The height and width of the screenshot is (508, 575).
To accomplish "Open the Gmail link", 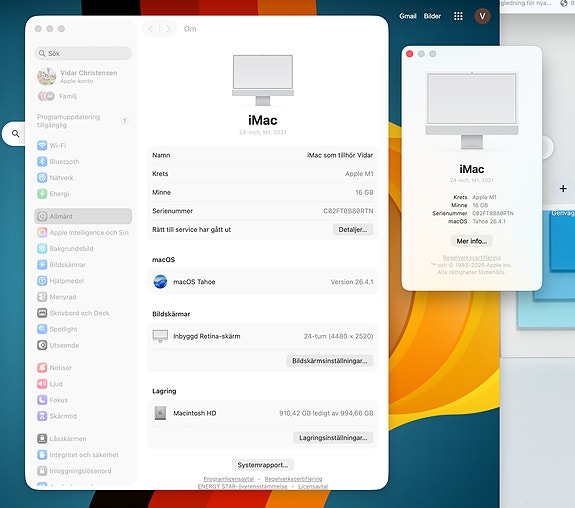I will point(408,16).
